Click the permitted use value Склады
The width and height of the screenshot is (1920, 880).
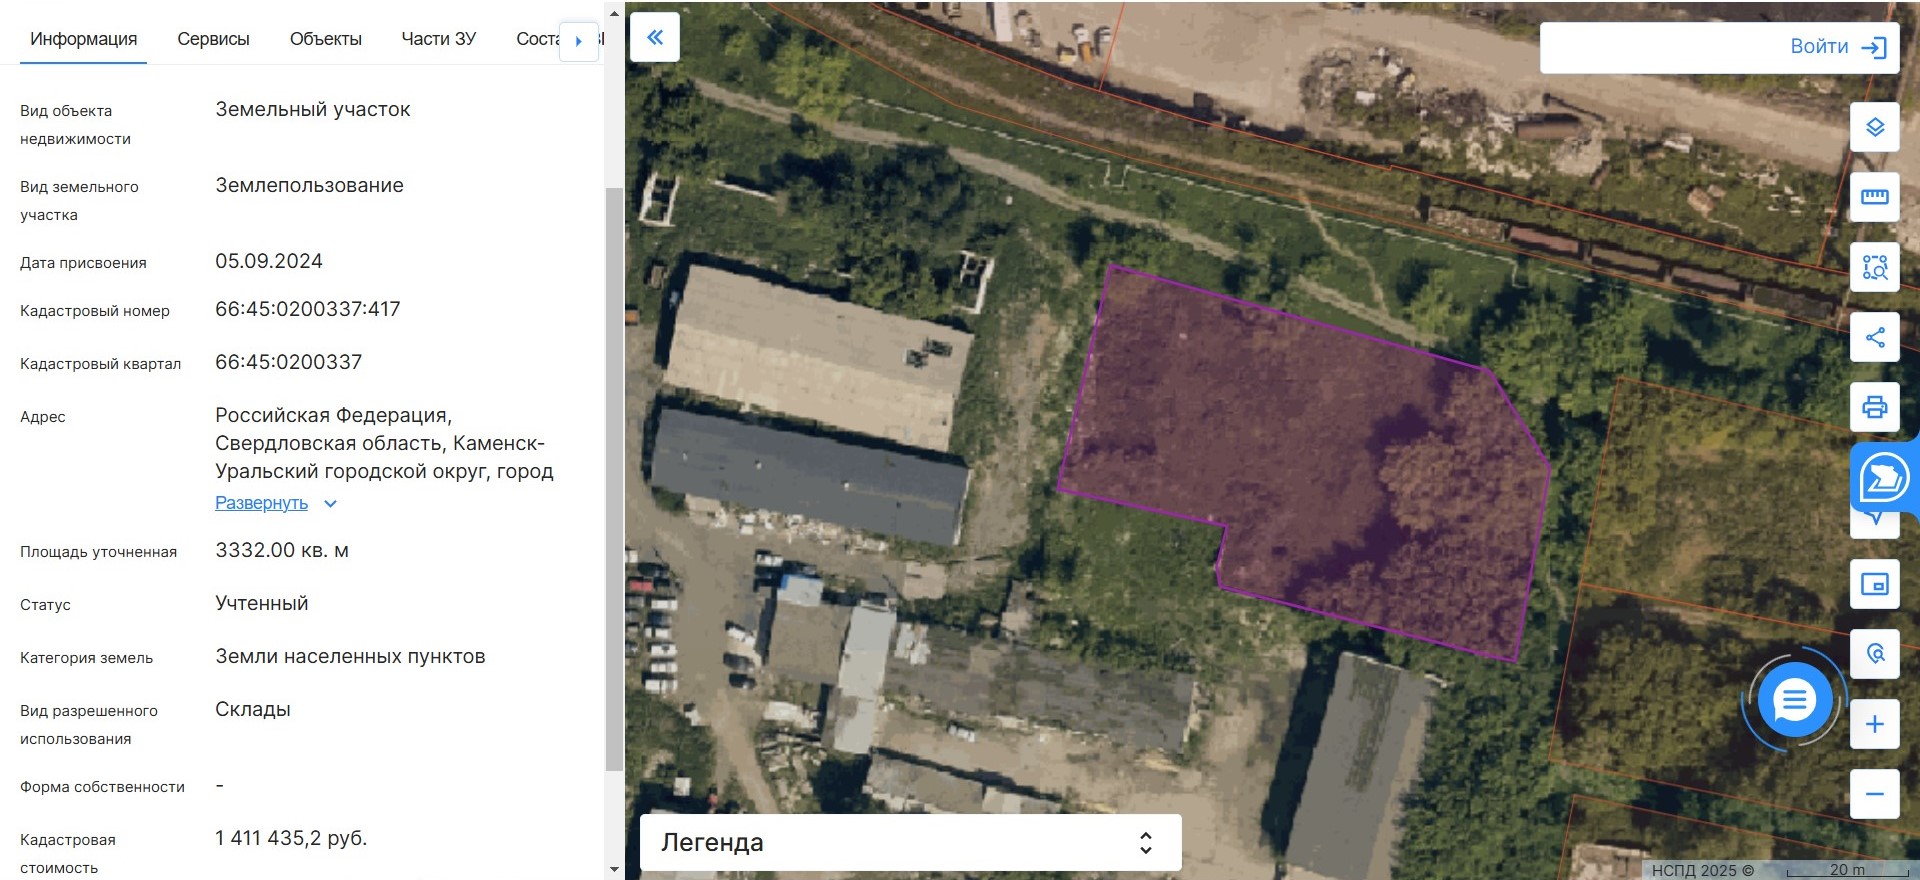[x=253, y=710]
